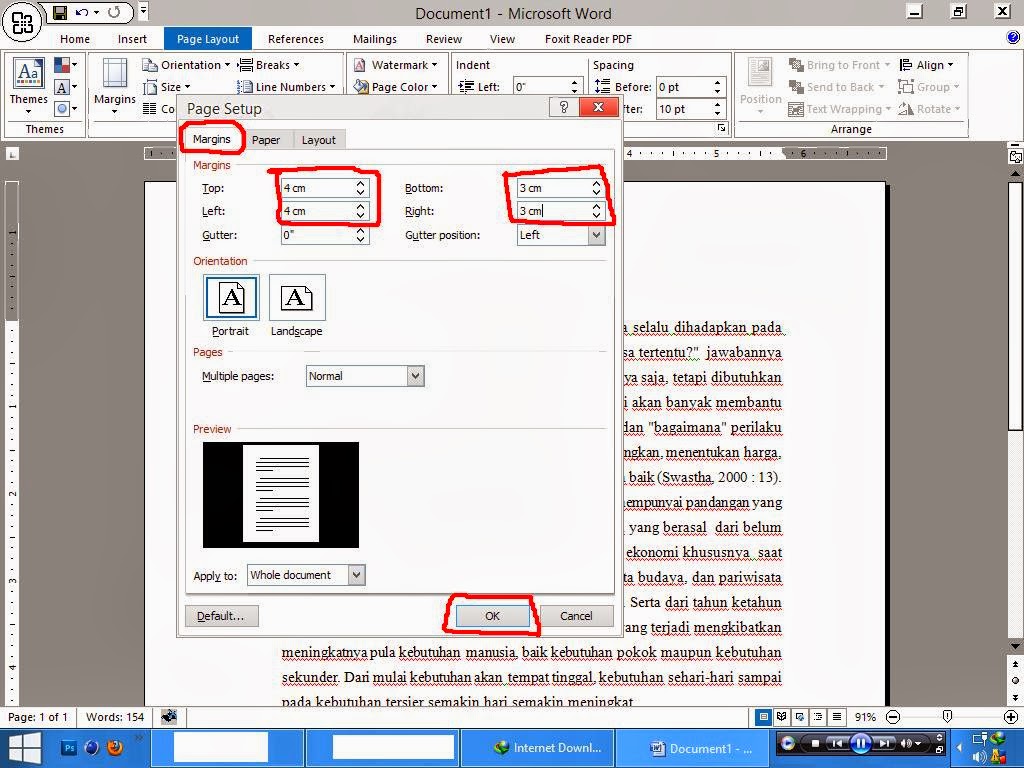This screenshot has height=768, width=1024.
Task: Click the OK button
Action: pos(490,615)
